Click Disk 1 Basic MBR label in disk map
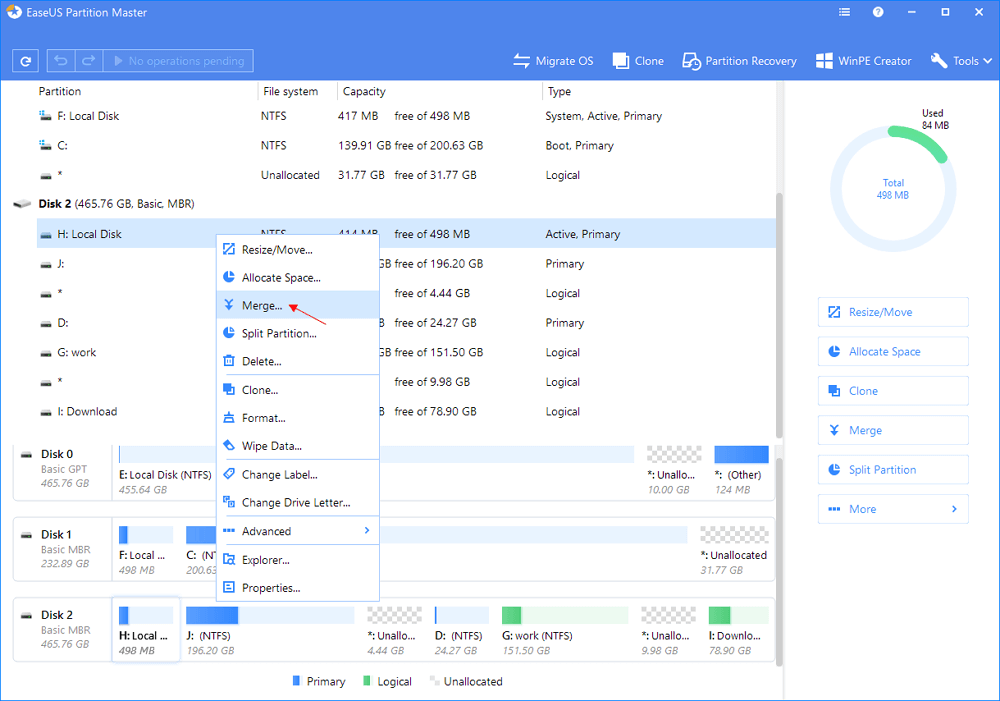 (x=63, y=549)
